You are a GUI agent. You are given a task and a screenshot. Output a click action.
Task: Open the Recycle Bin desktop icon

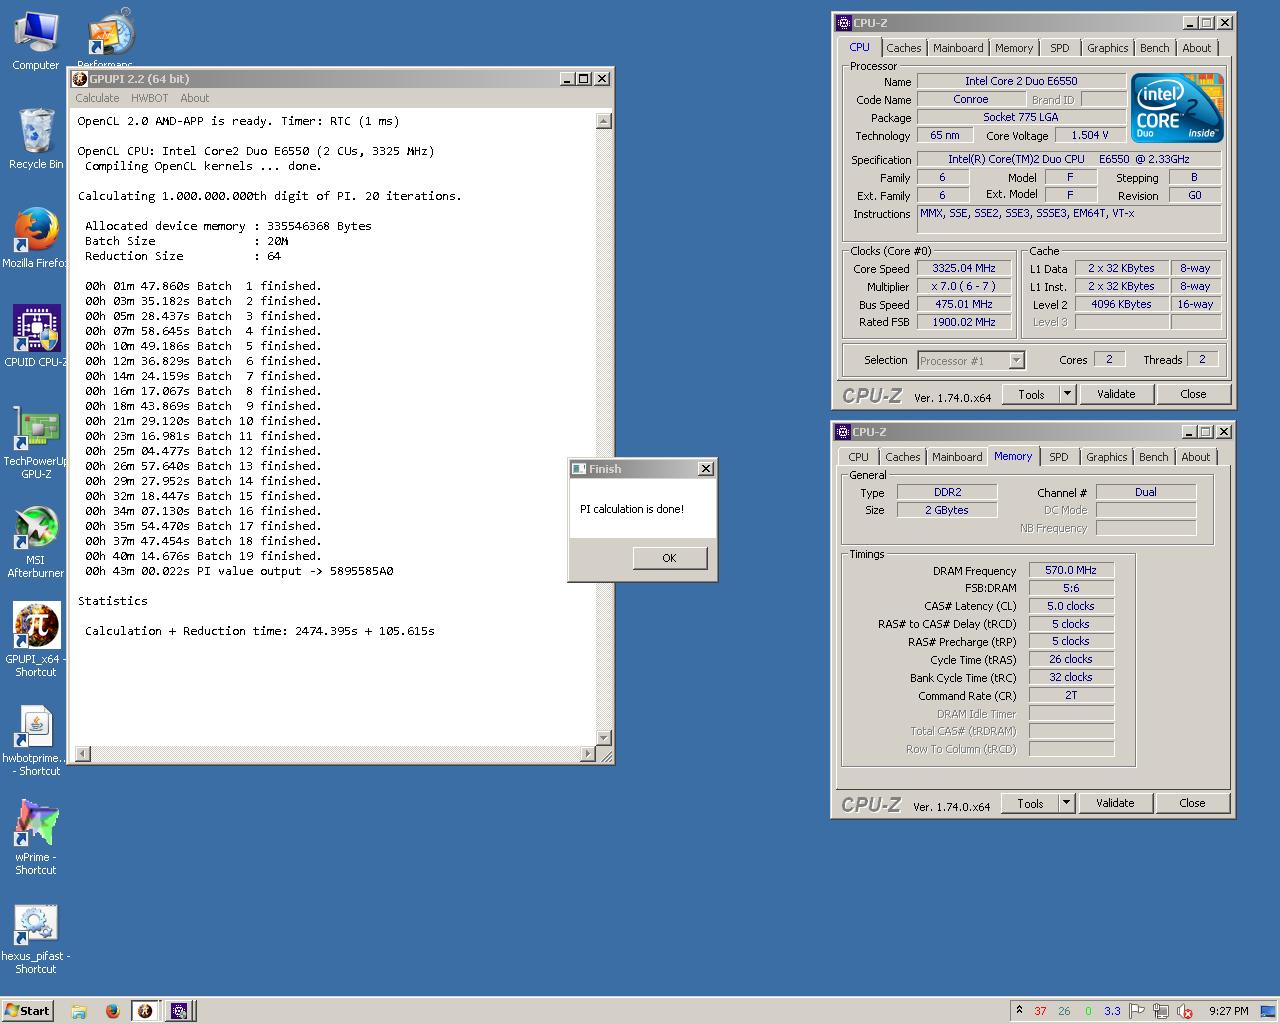click(35, 138)
